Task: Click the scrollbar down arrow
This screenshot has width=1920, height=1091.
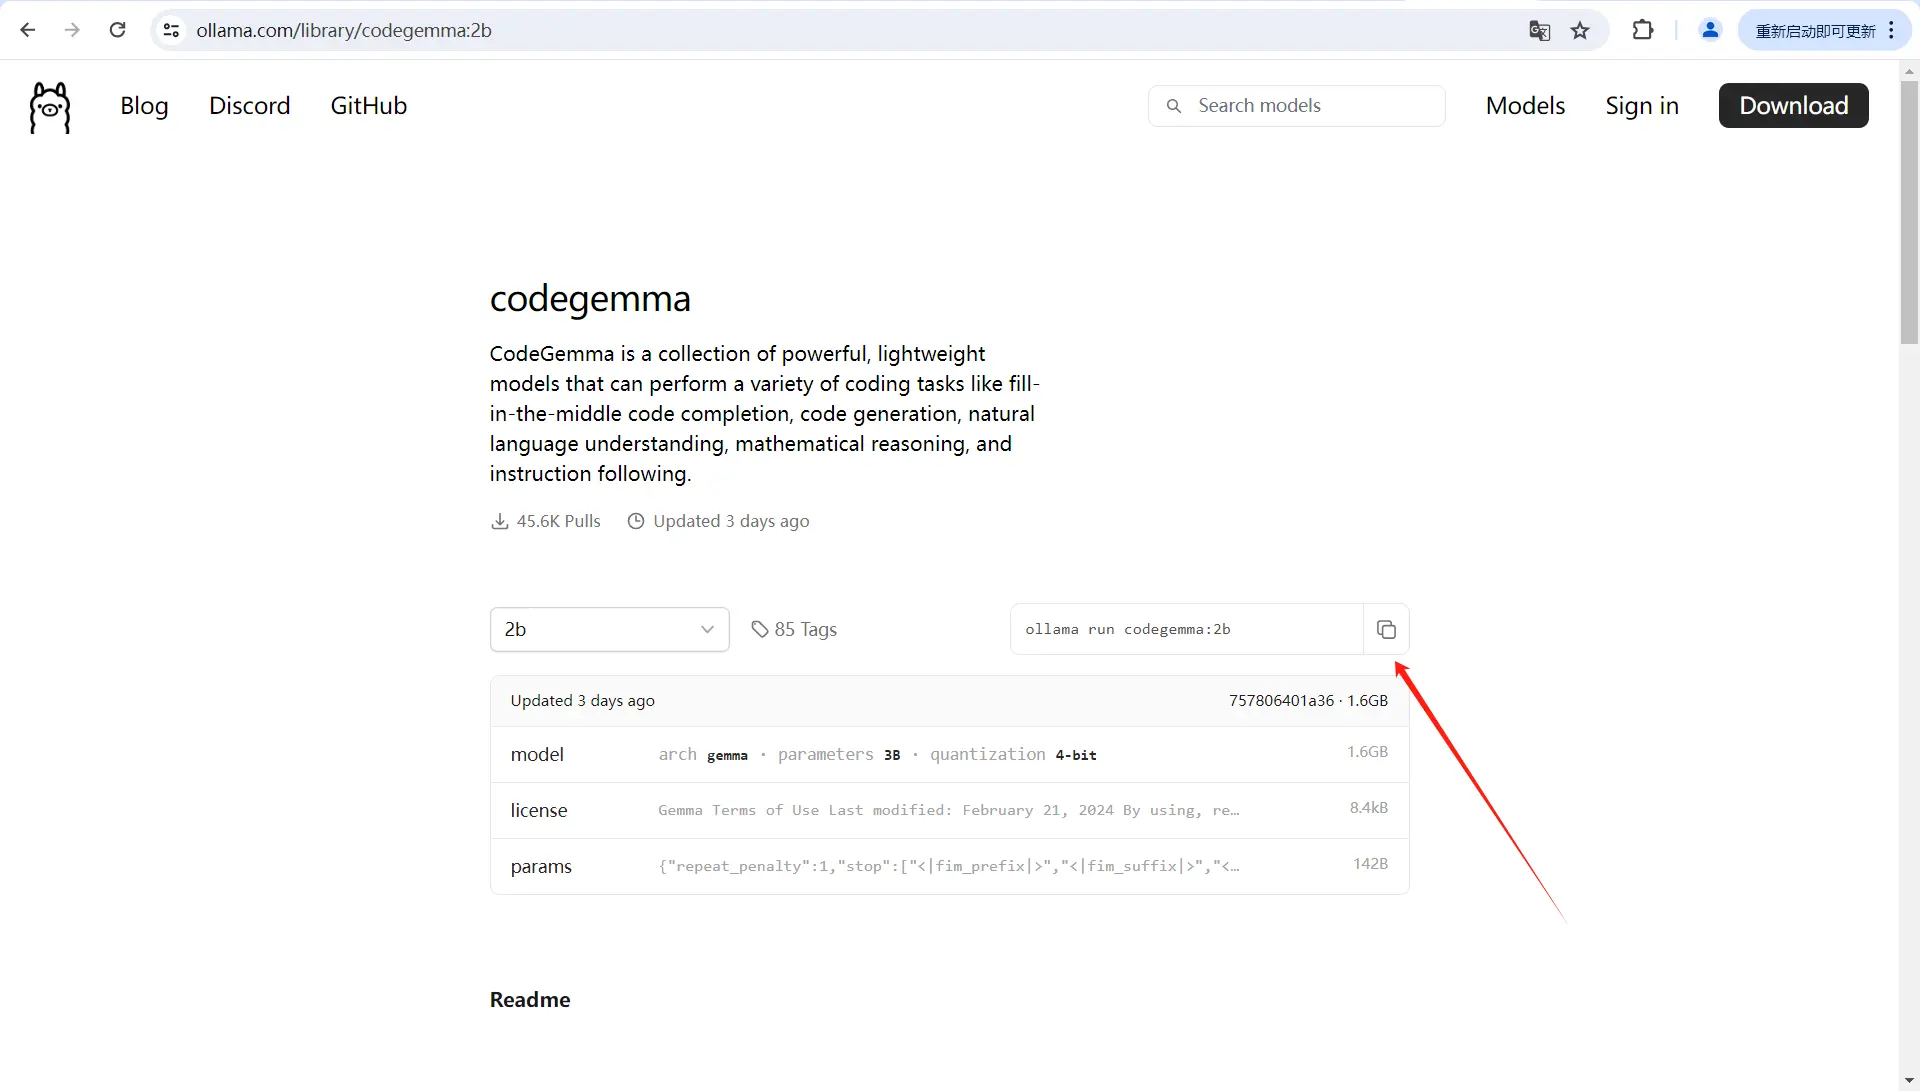Action: [1909, 1081]
